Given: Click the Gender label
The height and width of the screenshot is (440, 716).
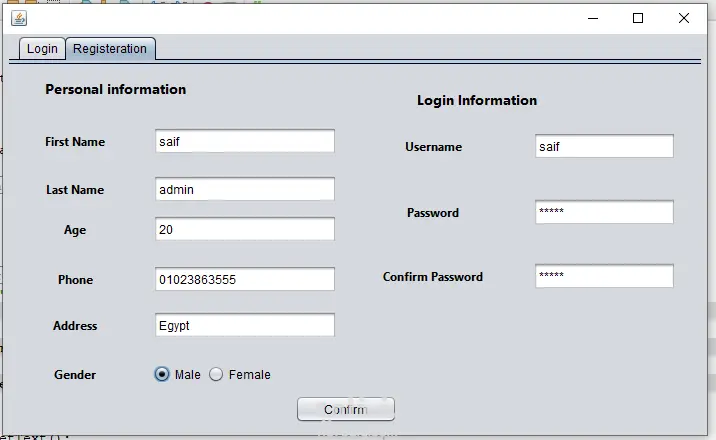Looking at the screenshot, I should point(75,375).
